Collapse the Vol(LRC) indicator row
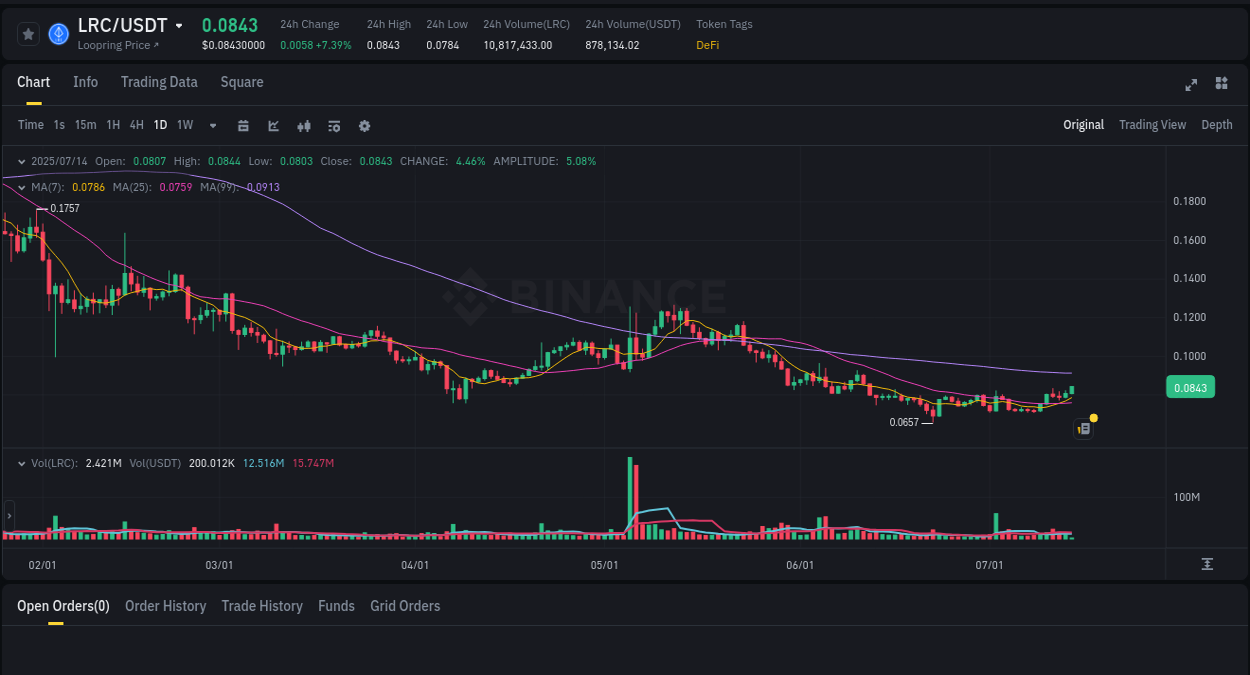The height and width of the screenshot is (675, 1250). (x=20, y=463)
